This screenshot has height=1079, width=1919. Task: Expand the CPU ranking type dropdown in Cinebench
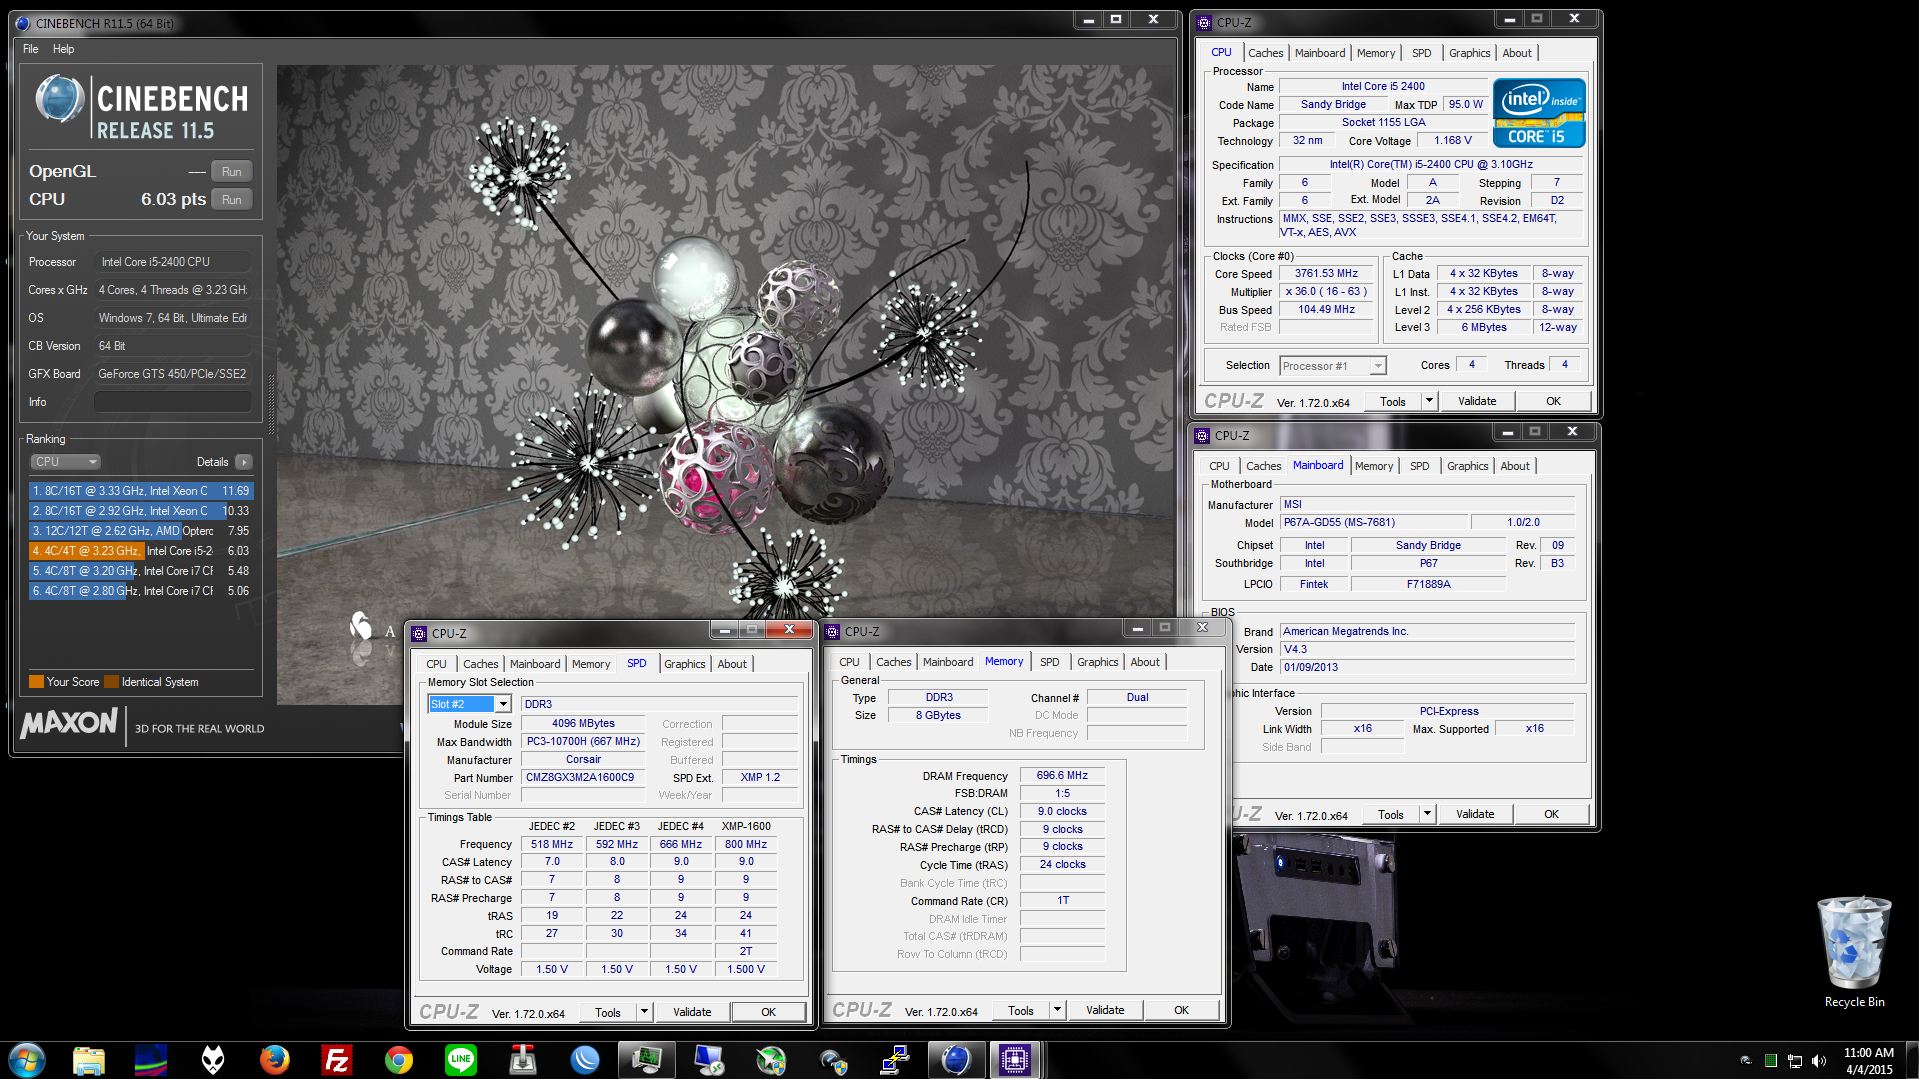(x=65, y=462)
